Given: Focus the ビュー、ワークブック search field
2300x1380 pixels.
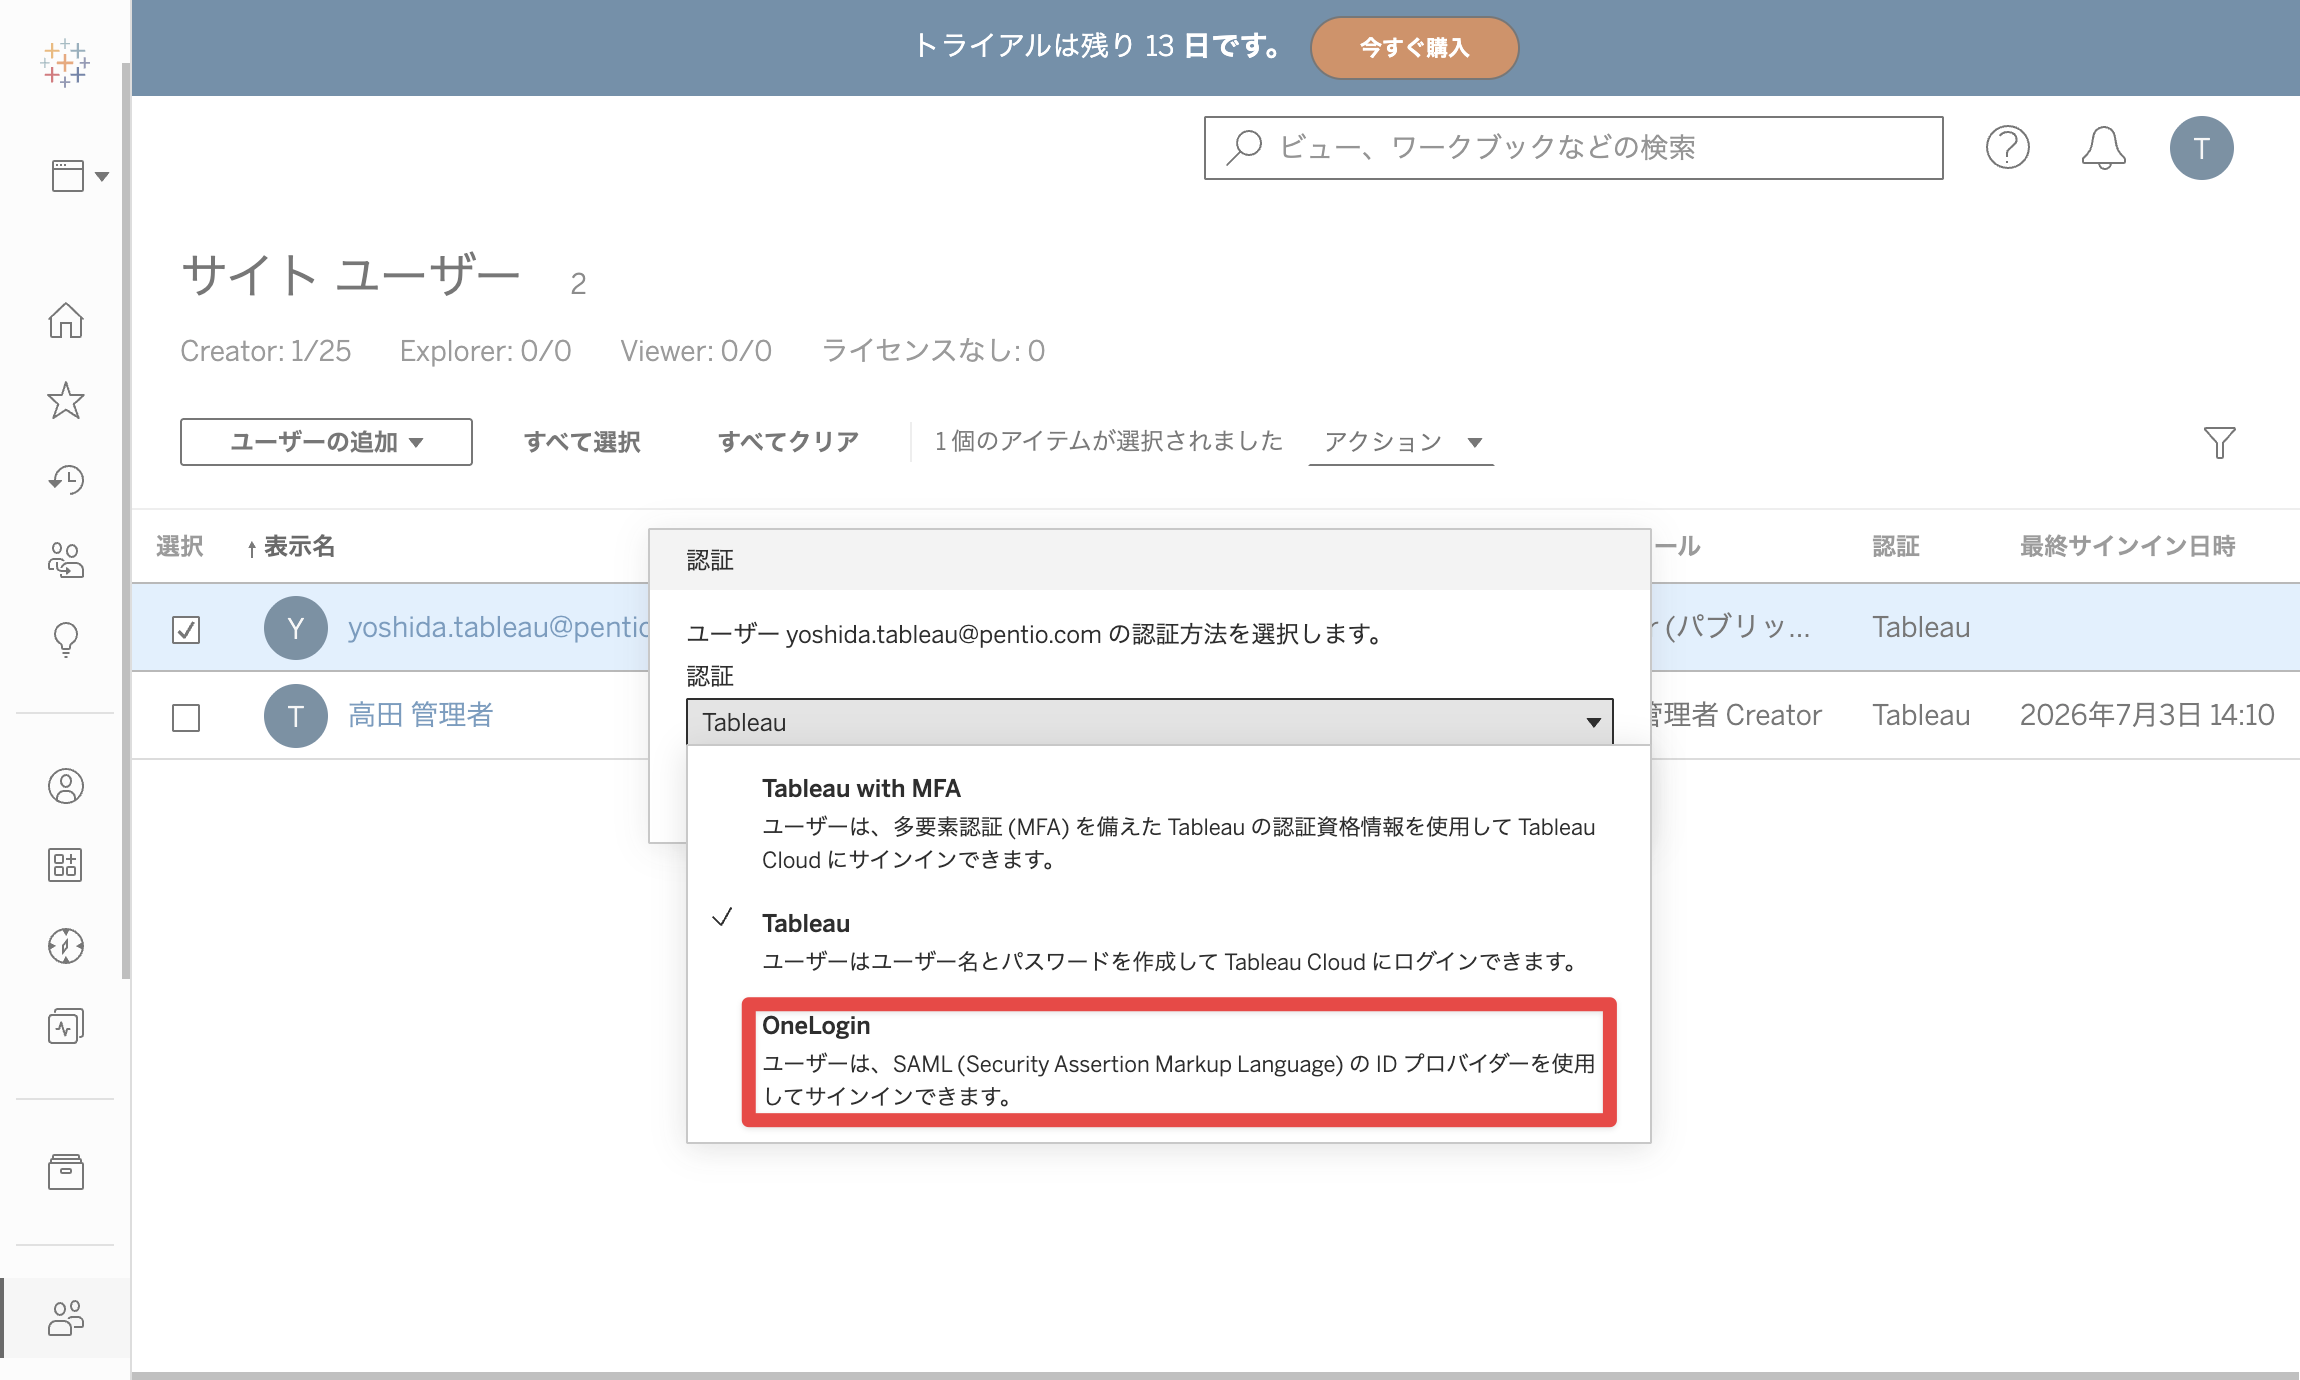Looking at the screenshot, I should tap(1573, 148).
